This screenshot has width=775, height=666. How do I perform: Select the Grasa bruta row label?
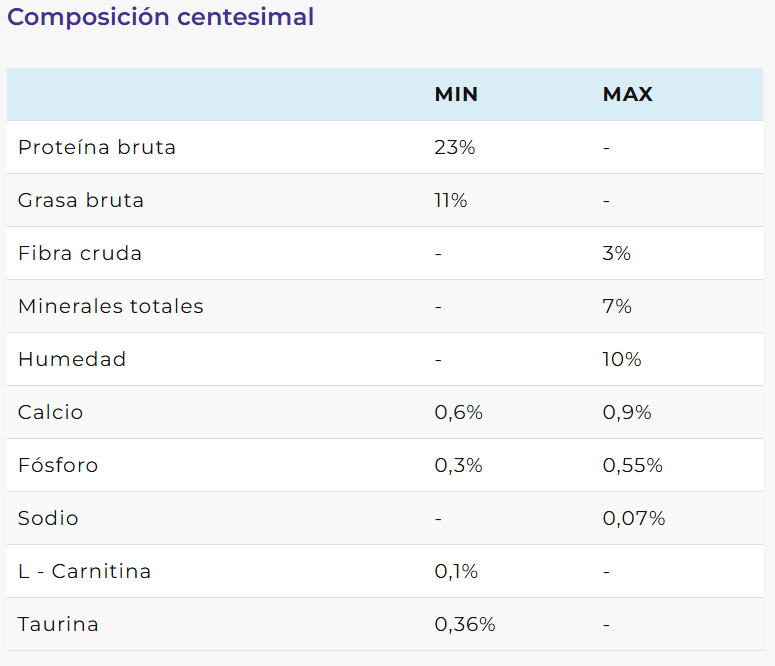[x=81, y=200]
